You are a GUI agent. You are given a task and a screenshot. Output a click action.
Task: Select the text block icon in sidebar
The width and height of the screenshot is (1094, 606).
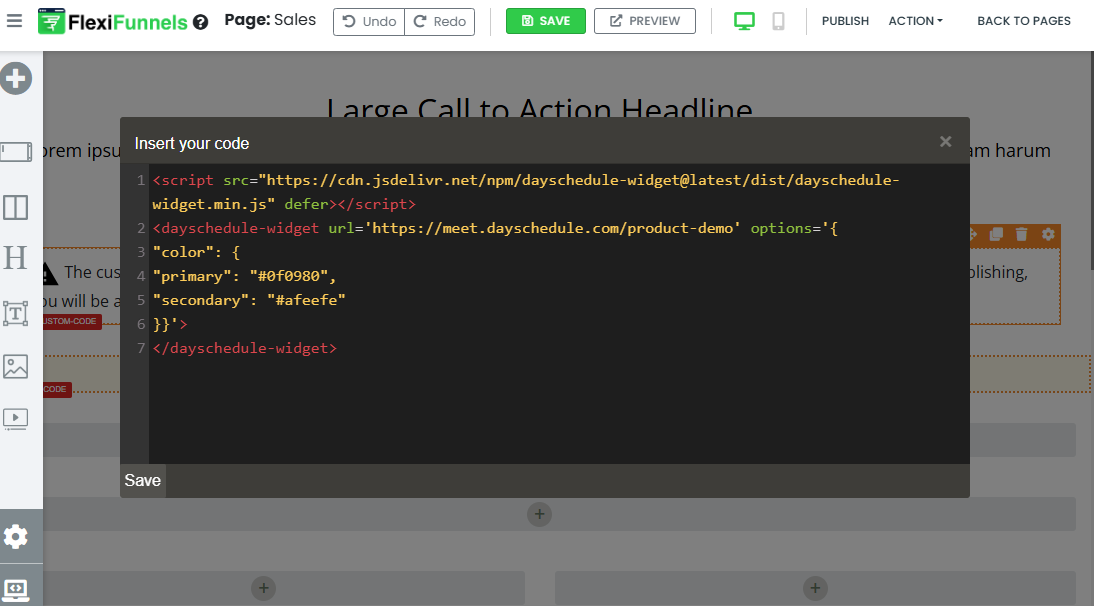coord(15,313)
